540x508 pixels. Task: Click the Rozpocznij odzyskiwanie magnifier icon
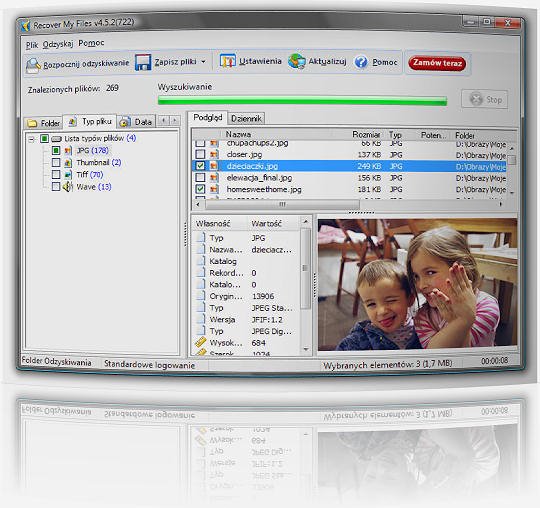[33, 65]
